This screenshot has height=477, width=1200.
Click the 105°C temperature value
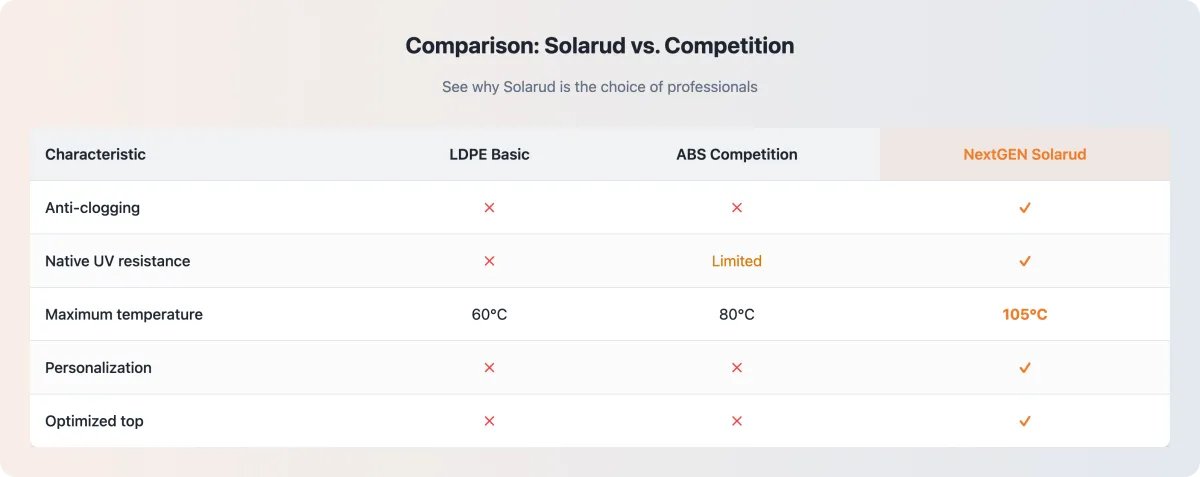click(1025, 314)
